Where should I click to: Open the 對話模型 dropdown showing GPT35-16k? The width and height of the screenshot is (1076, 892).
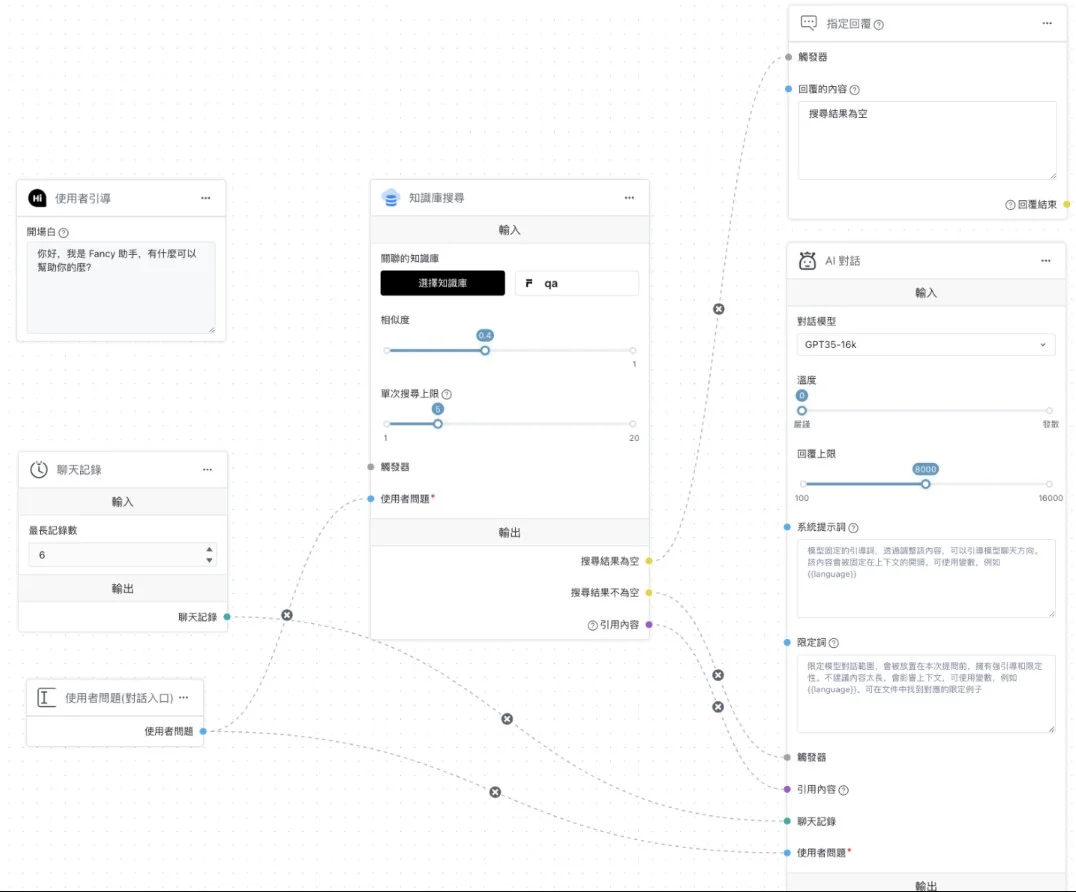click(926, 344)
